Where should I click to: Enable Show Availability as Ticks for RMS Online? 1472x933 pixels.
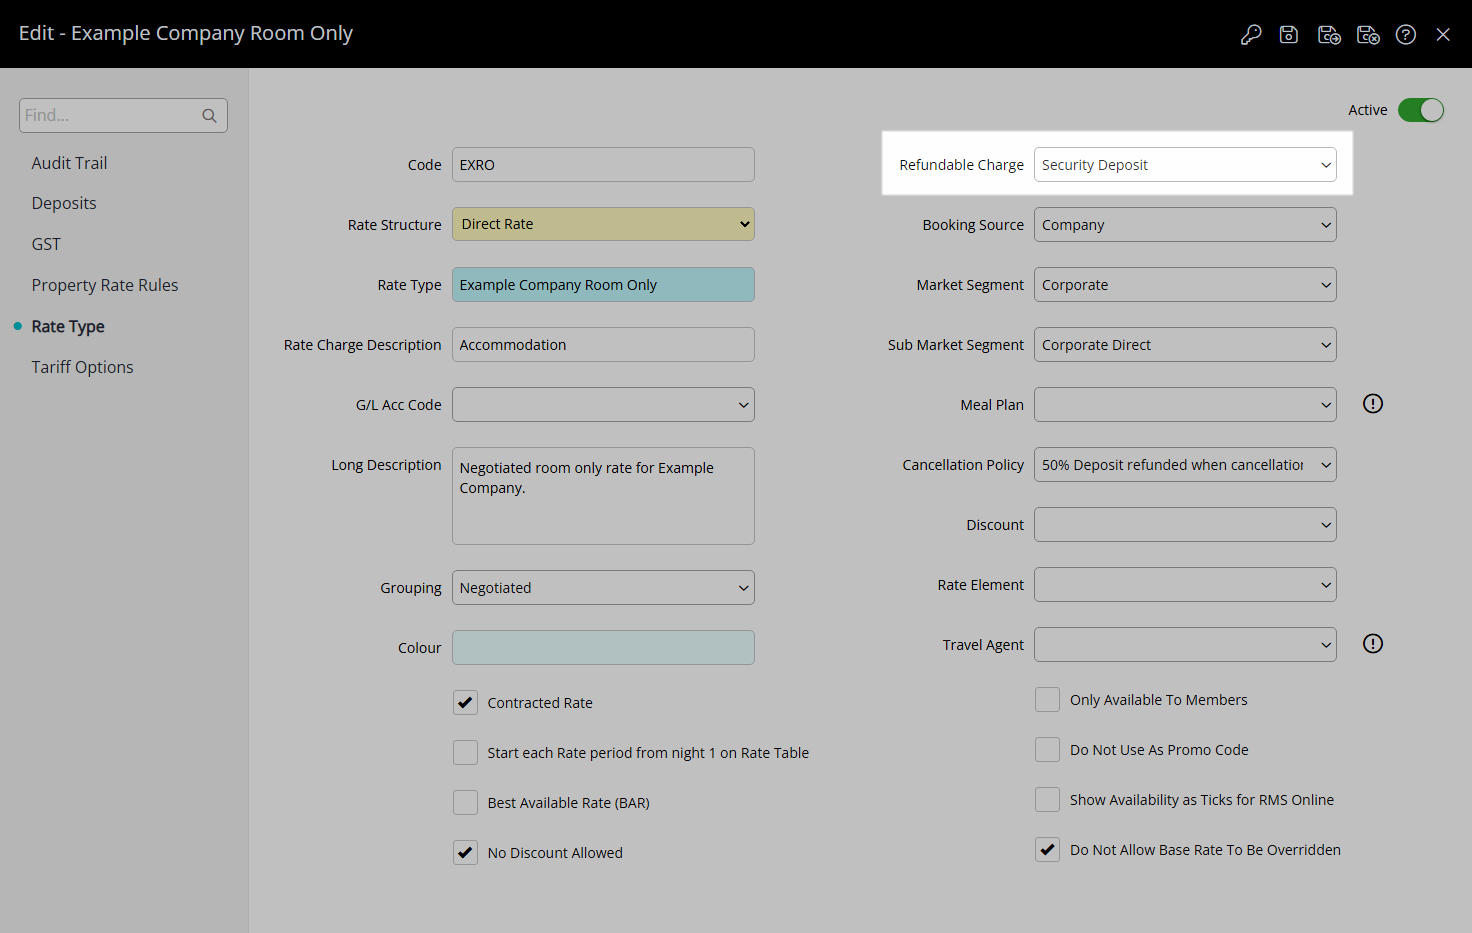click(1047, 800)
